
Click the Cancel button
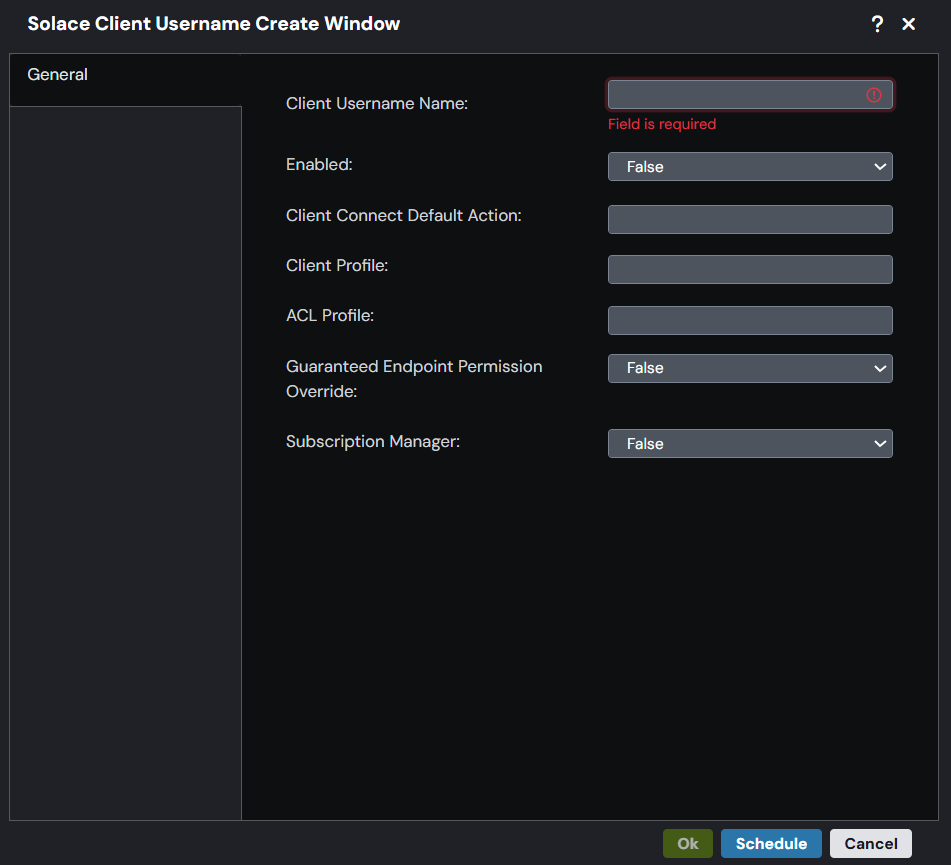tap(870, 843)
